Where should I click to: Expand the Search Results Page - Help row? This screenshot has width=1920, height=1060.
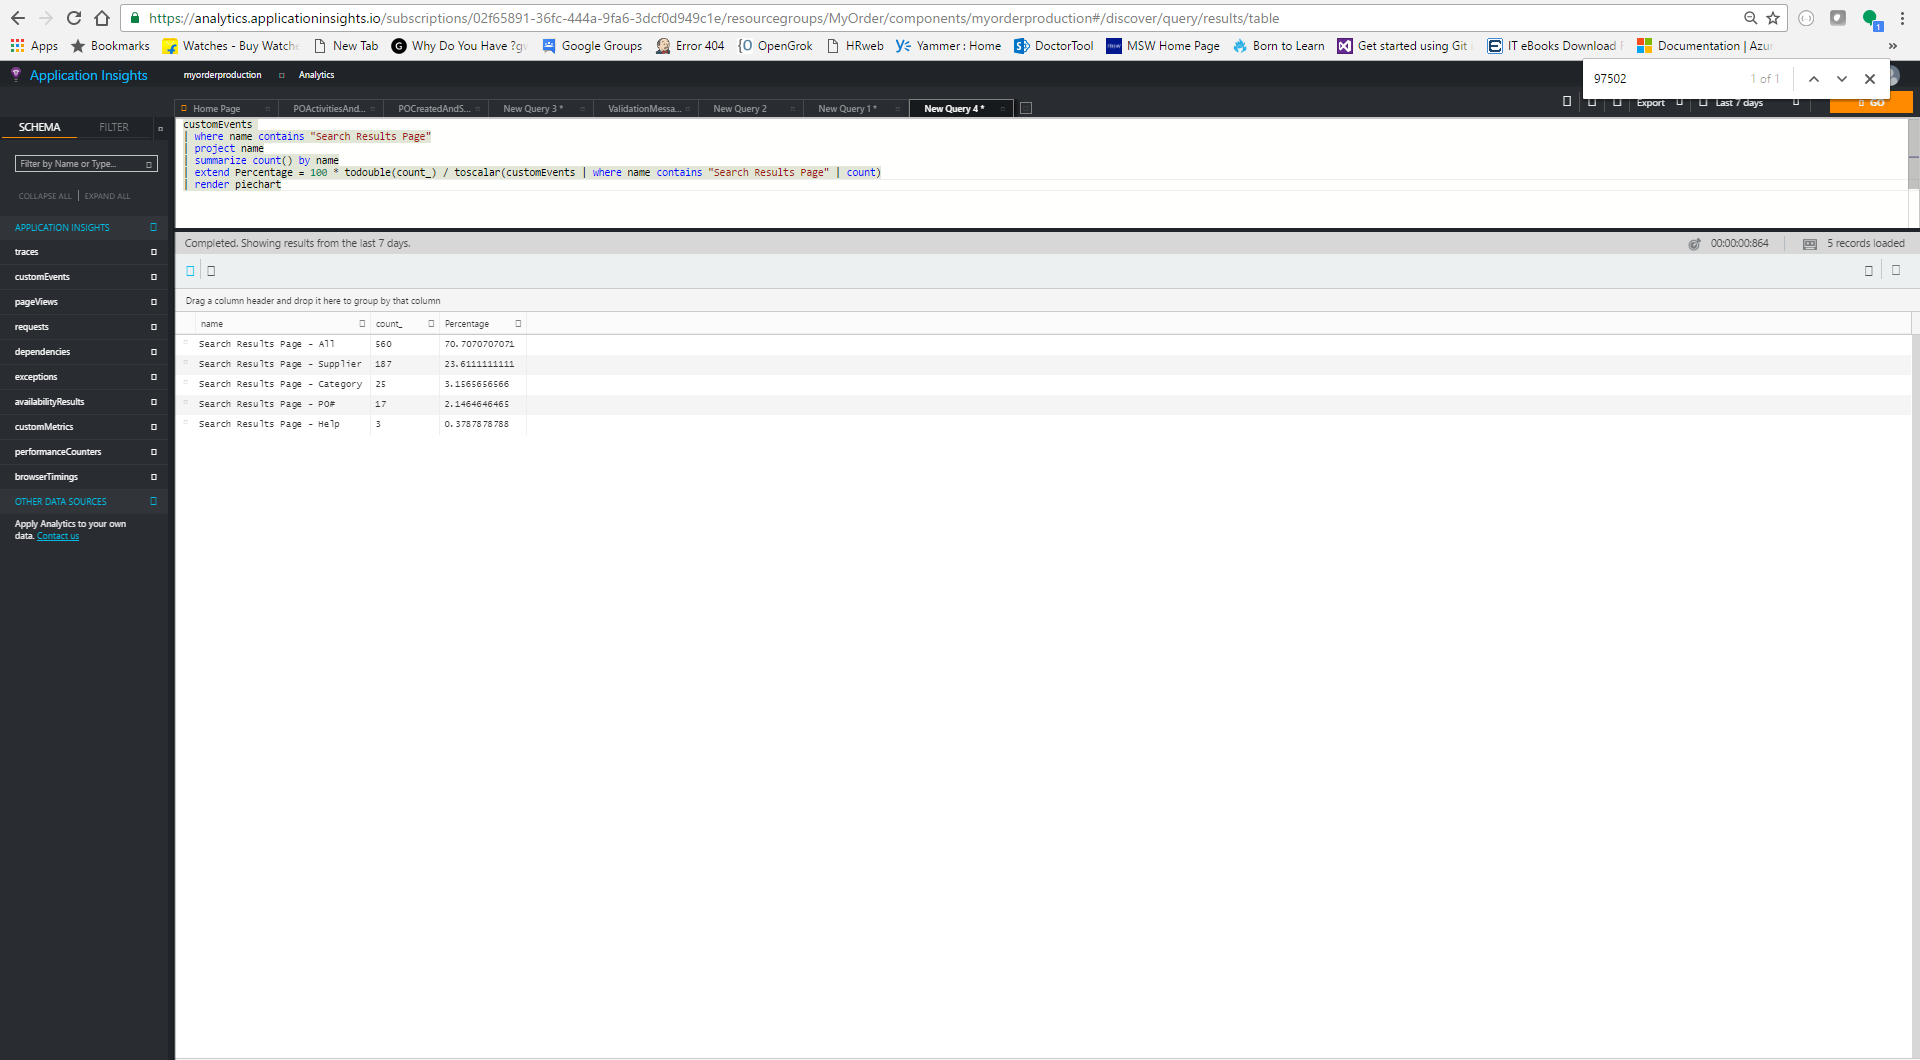pyautogui.click(x=186, y=423)
